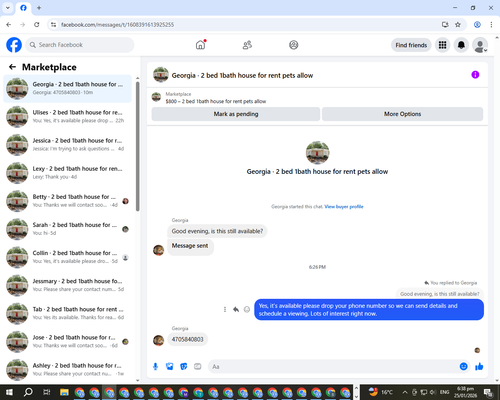Open File Explorer from the taskbar

[64, 392]
